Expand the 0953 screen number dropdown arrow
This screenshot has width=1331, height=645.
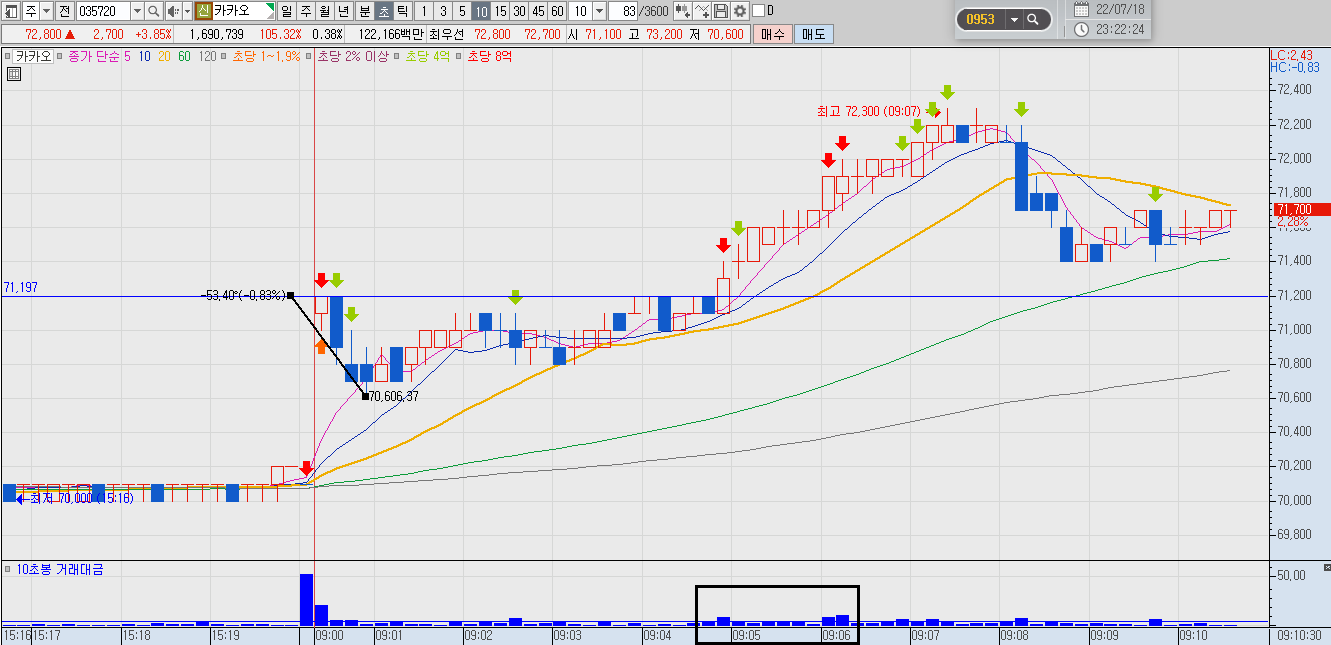coord(1014,19)
